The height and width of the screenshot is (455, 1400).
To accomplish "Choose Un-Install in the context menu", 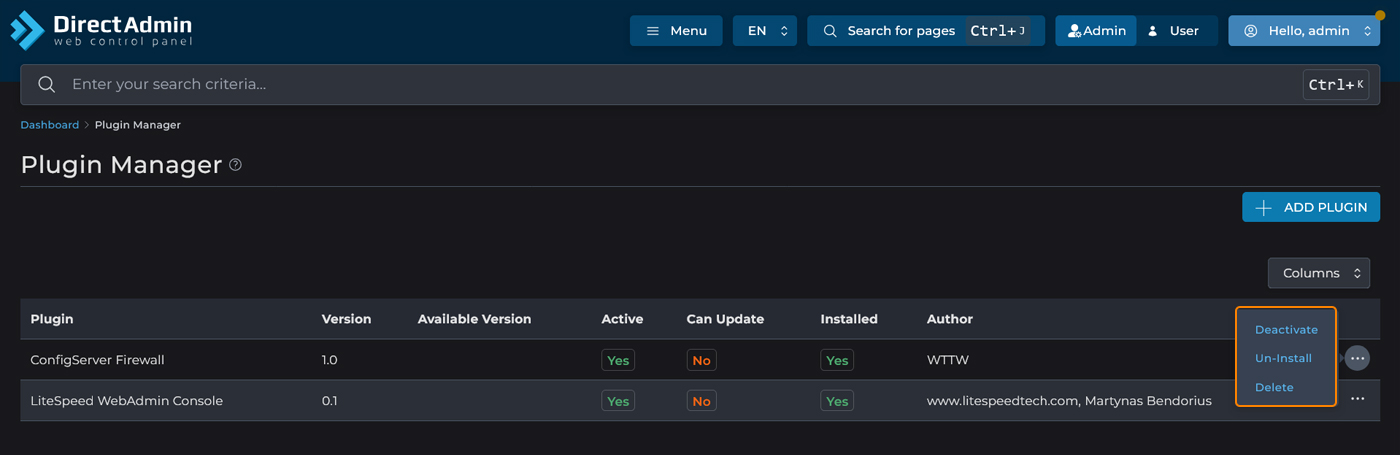I will pos(1283,358).
